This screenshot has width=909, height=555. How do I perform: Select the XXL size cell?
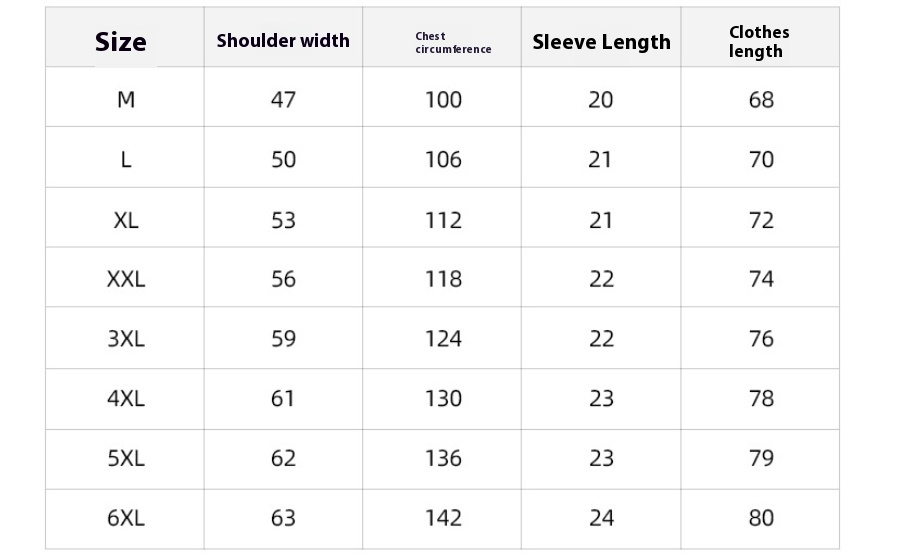[x=126, y=279]
